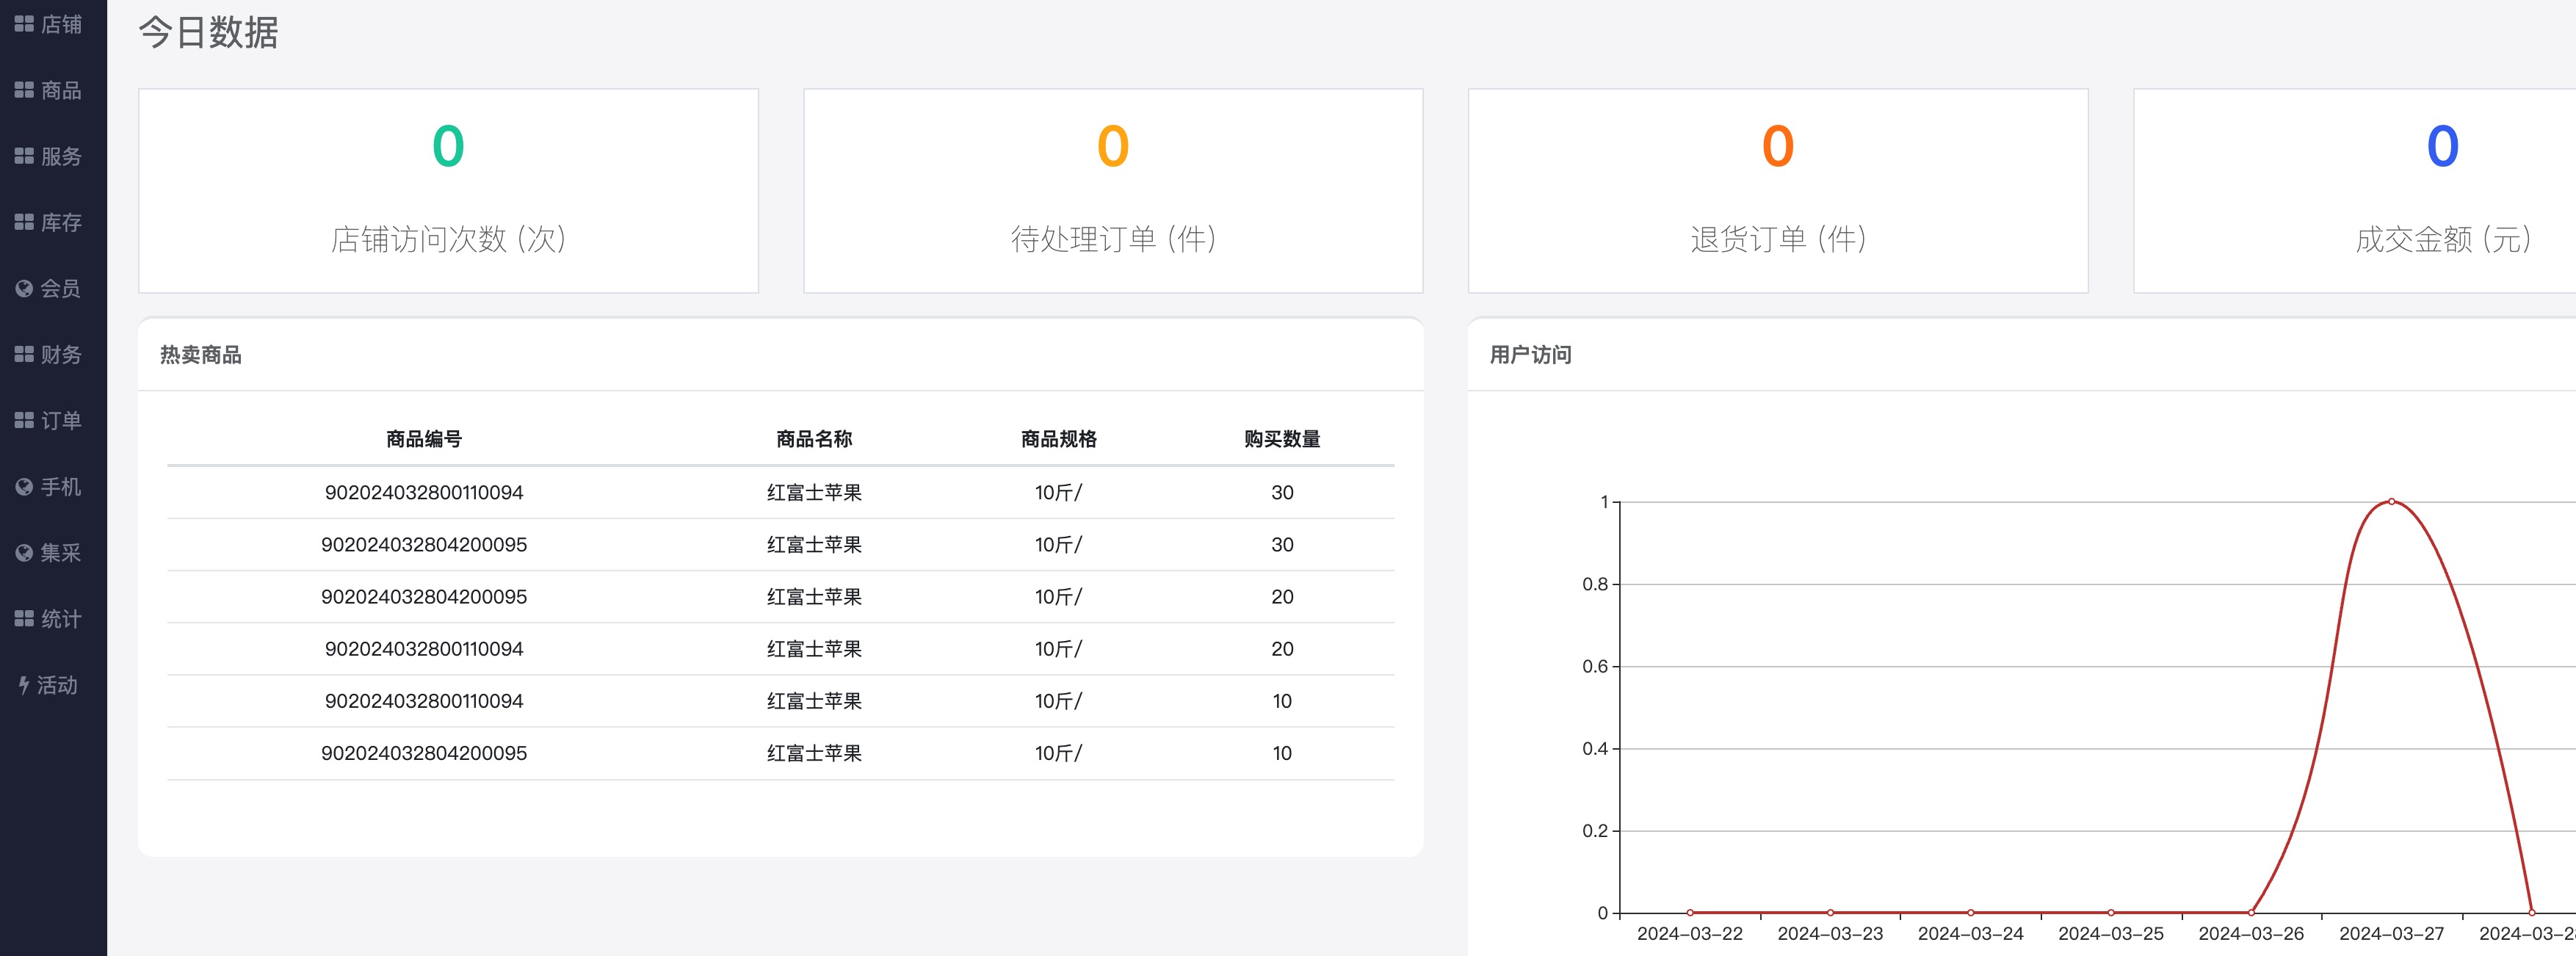Click the chart data point at 2024-03-22
Screen dimensions: 2576x956
click(x=1690, y=912)
